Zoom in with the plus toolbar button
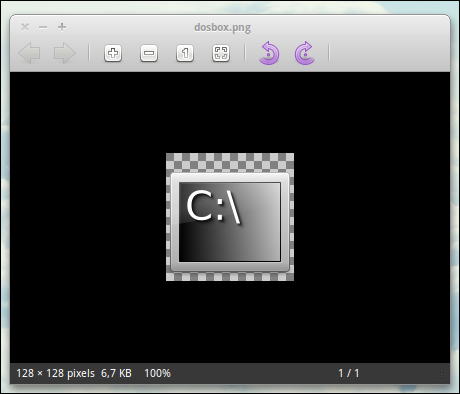Image resolution: width=460 pixels, height=394 pixels. (113, 53)
